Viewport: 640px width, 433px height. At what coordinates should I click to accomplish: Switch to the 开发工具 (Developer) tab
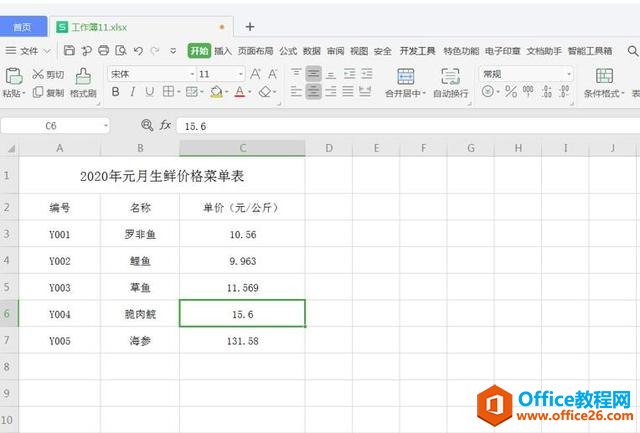[418, 51]
